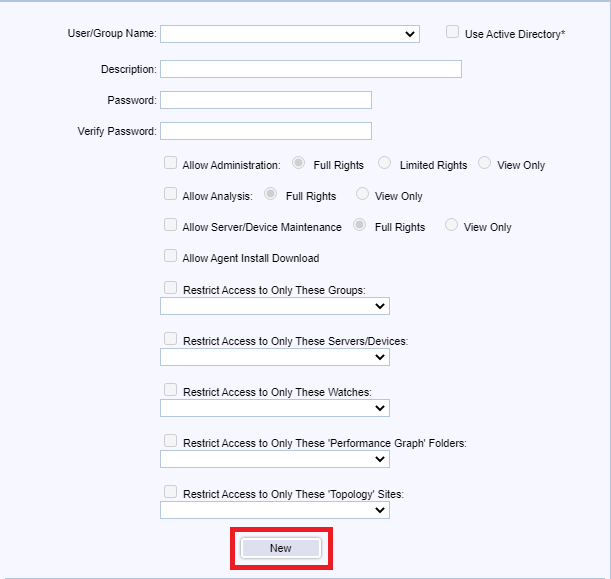Check the Allow Administration checkbox
611x579 pixels.
point(170,163)
